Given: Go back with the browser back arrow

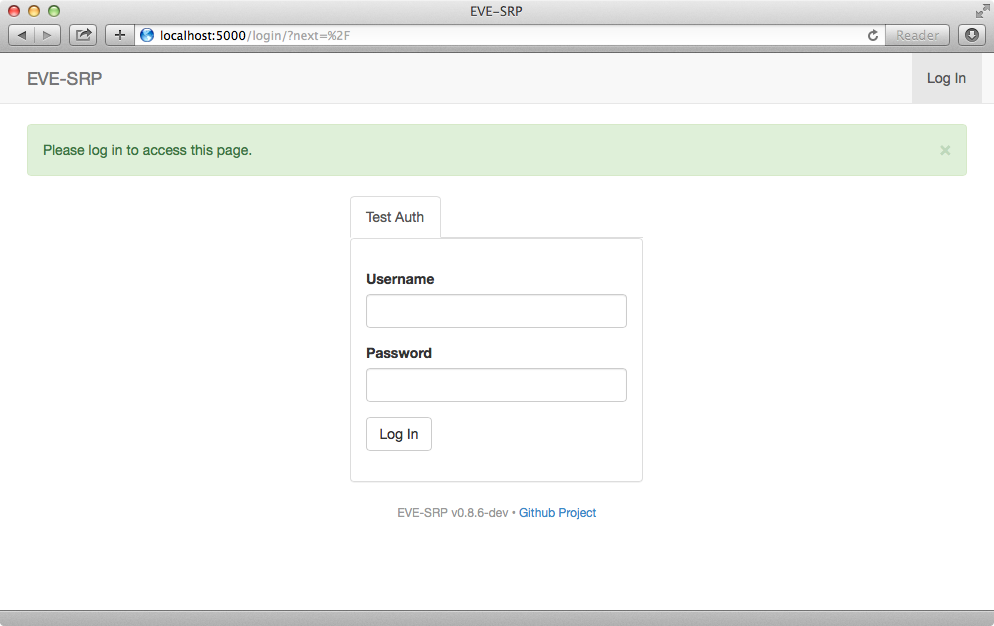Looking at the screenshot, I should click(x=22, y=36).
